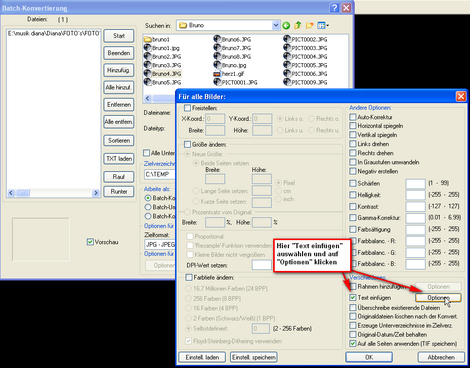Click Optionen button next to Text einfügen
470x368 pixels.
pyautogui.click(x=438, y=298)
